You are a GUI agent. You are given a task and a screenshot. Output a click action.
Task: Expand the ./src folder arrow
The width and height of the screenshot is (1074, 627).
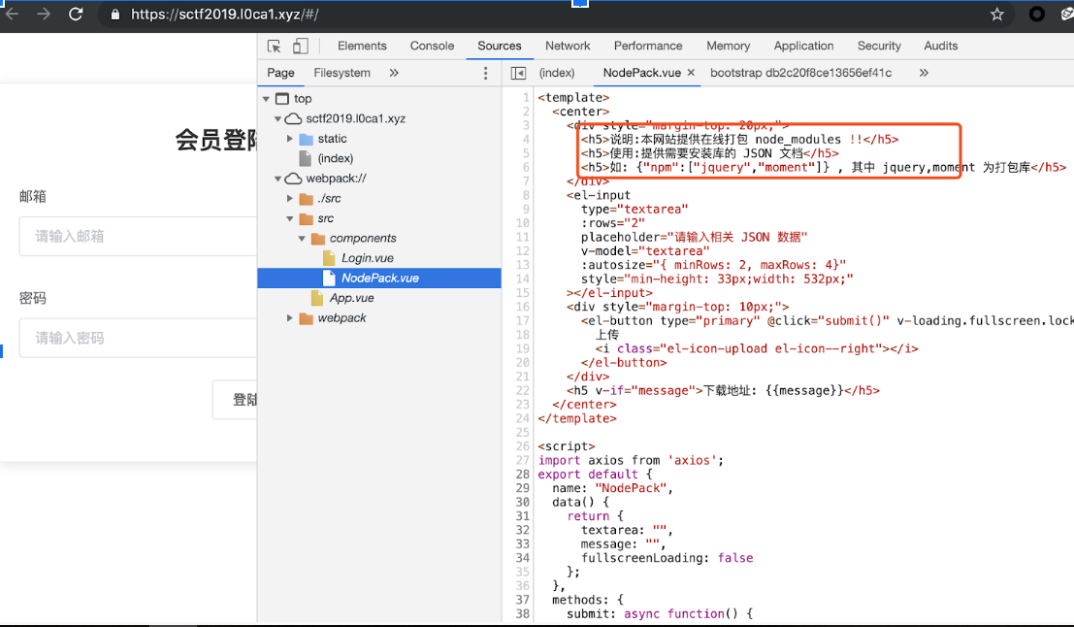click(x=290, y=198)
